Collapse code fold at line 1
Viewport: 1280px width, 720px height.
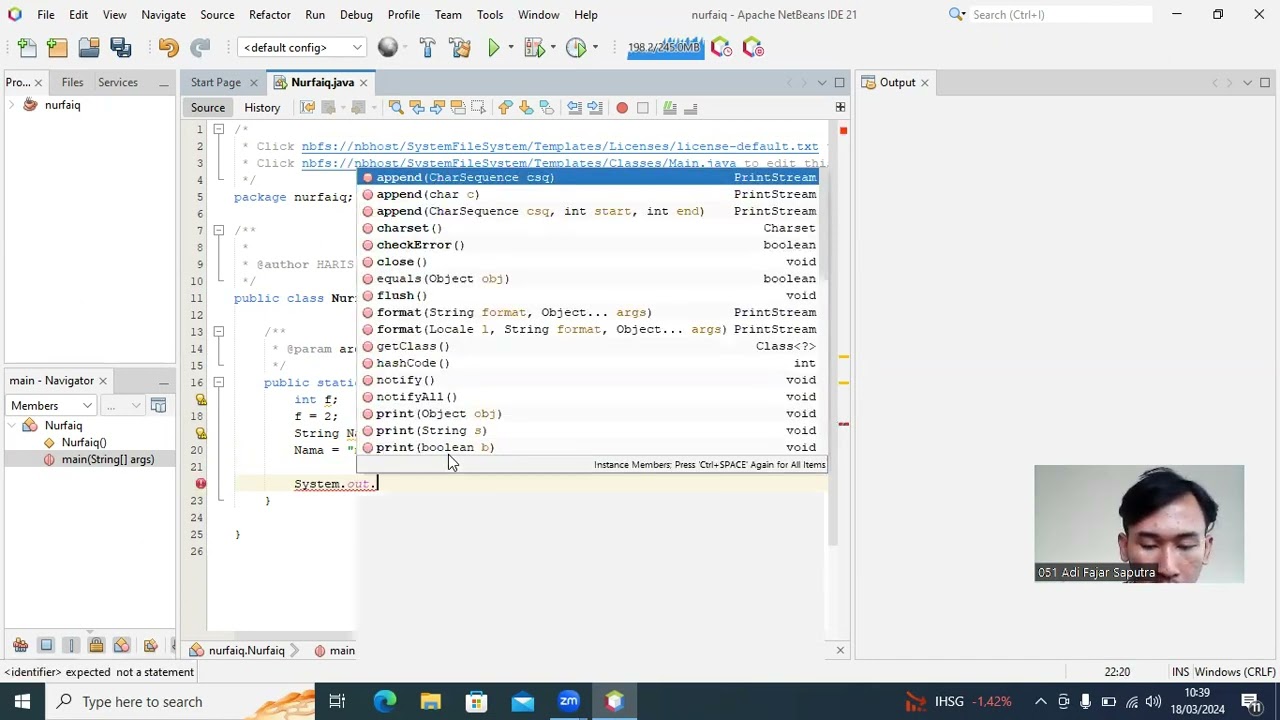coord(218,129)
